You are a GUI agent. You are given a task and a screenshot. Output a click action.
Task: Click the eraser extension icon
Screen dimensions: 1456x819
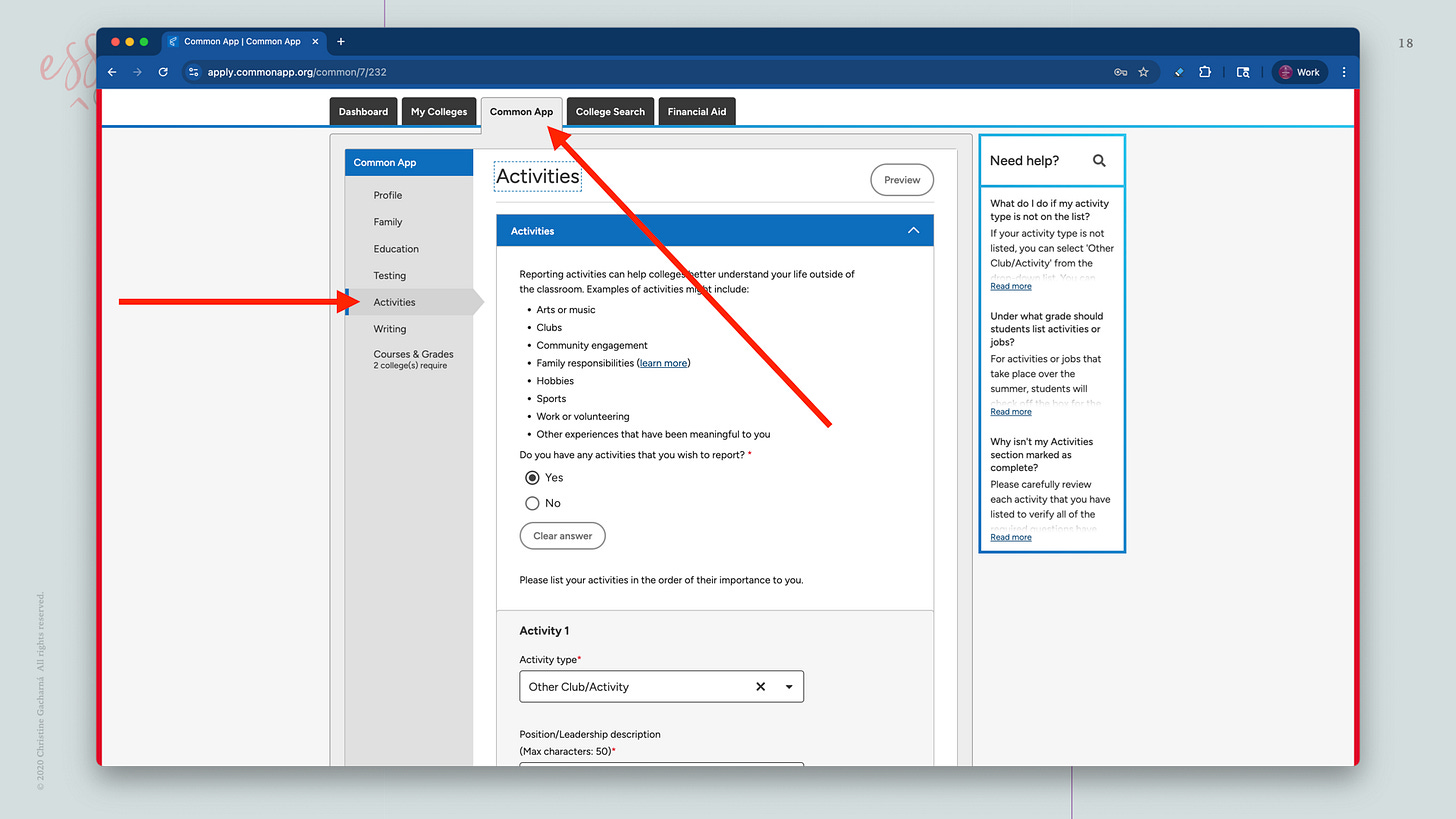tap(1179, 72)
